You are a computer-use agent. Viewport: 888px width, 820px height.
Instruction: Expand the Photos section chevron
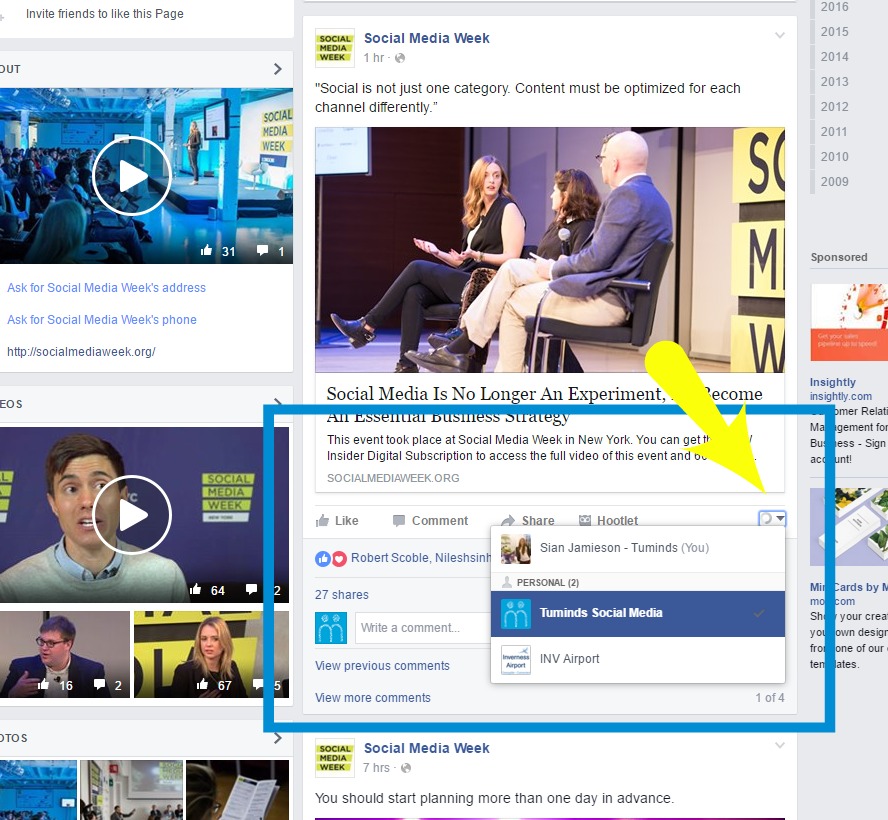278,738
